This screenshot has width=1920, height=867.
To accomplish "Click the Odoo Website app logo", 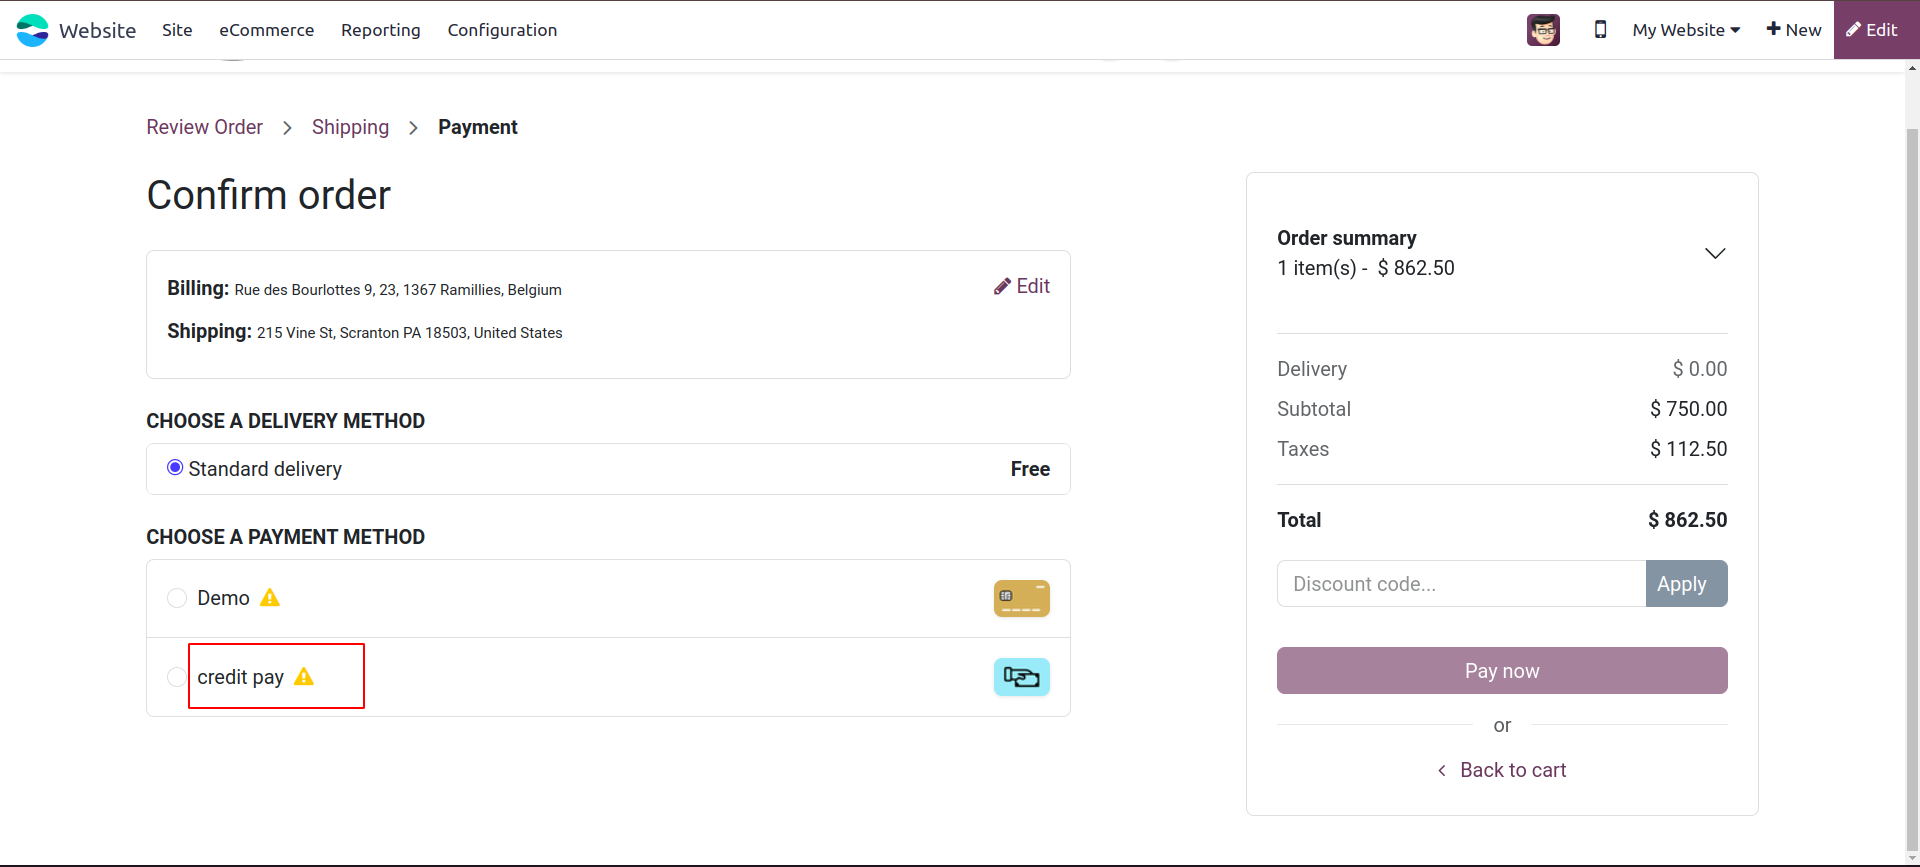I will click(x=32, y=30).
